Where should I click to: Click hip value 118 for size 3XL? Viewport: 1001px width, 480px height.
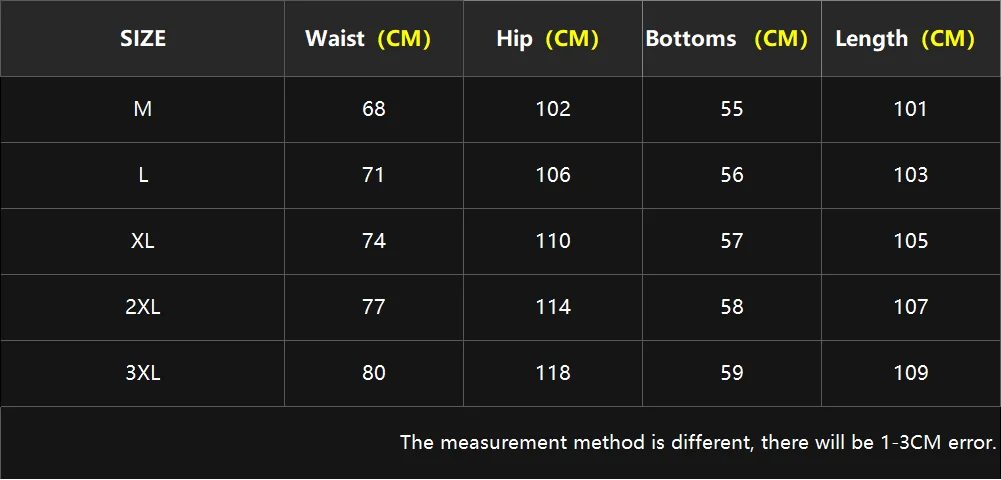[553, 373]
